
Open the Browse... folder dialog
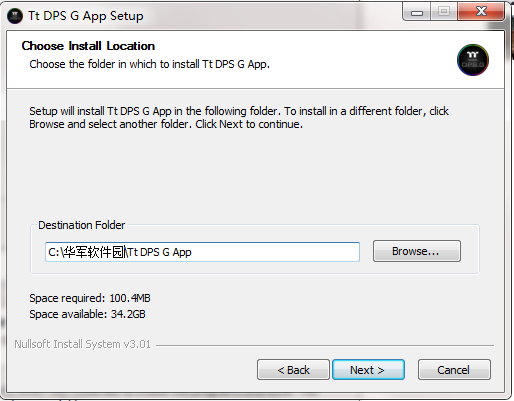417,251
